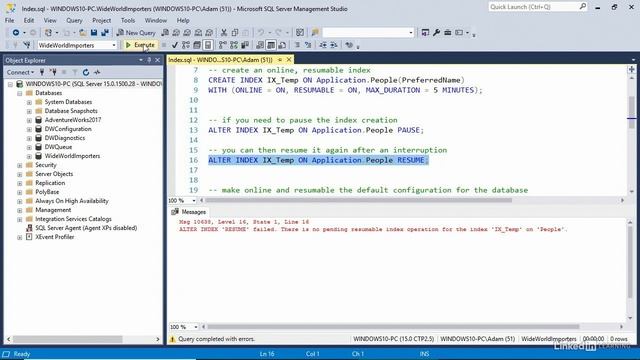Image resolution: width=640 pixels, height=360 pixels.
Task: Click the New Query button
Action: pyautogui.click(x=136, y=33)
